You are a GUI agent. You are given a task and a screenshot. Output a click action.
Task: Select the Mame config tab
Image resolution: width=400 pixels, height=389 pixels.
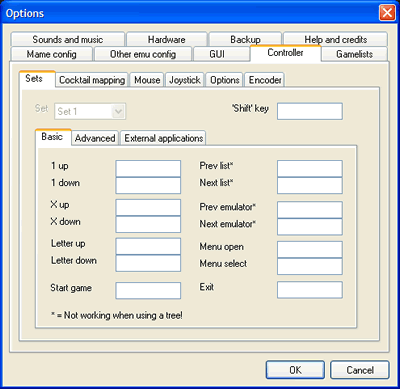(52, 54)
